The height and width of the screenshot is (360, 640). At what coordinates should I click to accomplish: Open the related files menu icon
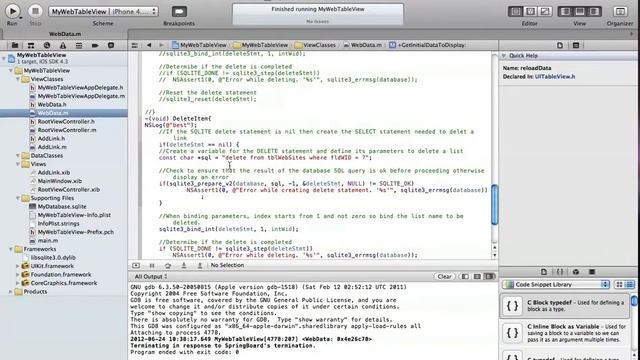134,45
